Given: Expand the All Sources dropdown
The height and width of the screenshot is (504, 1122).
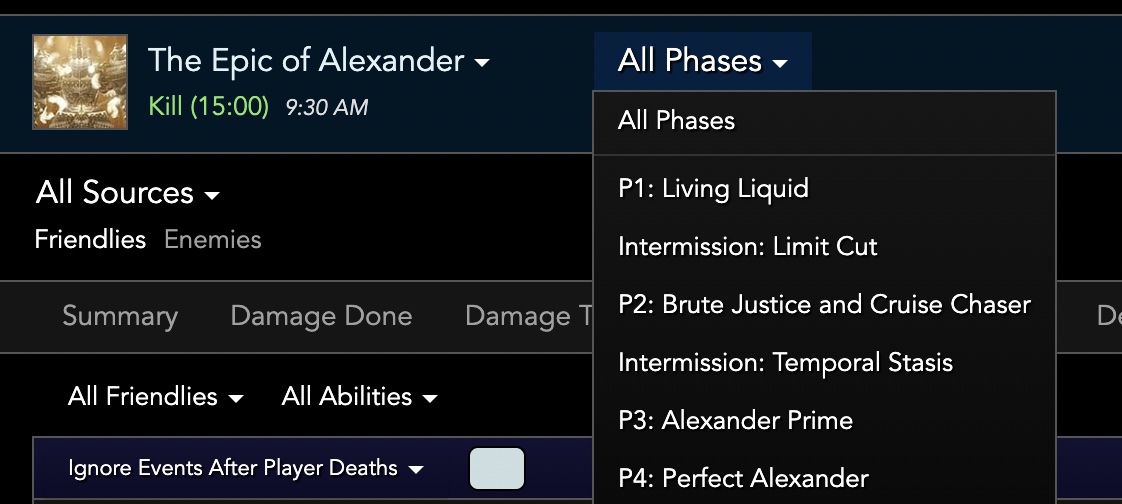Looking at the screenshot, I should (x=128, y=193).
